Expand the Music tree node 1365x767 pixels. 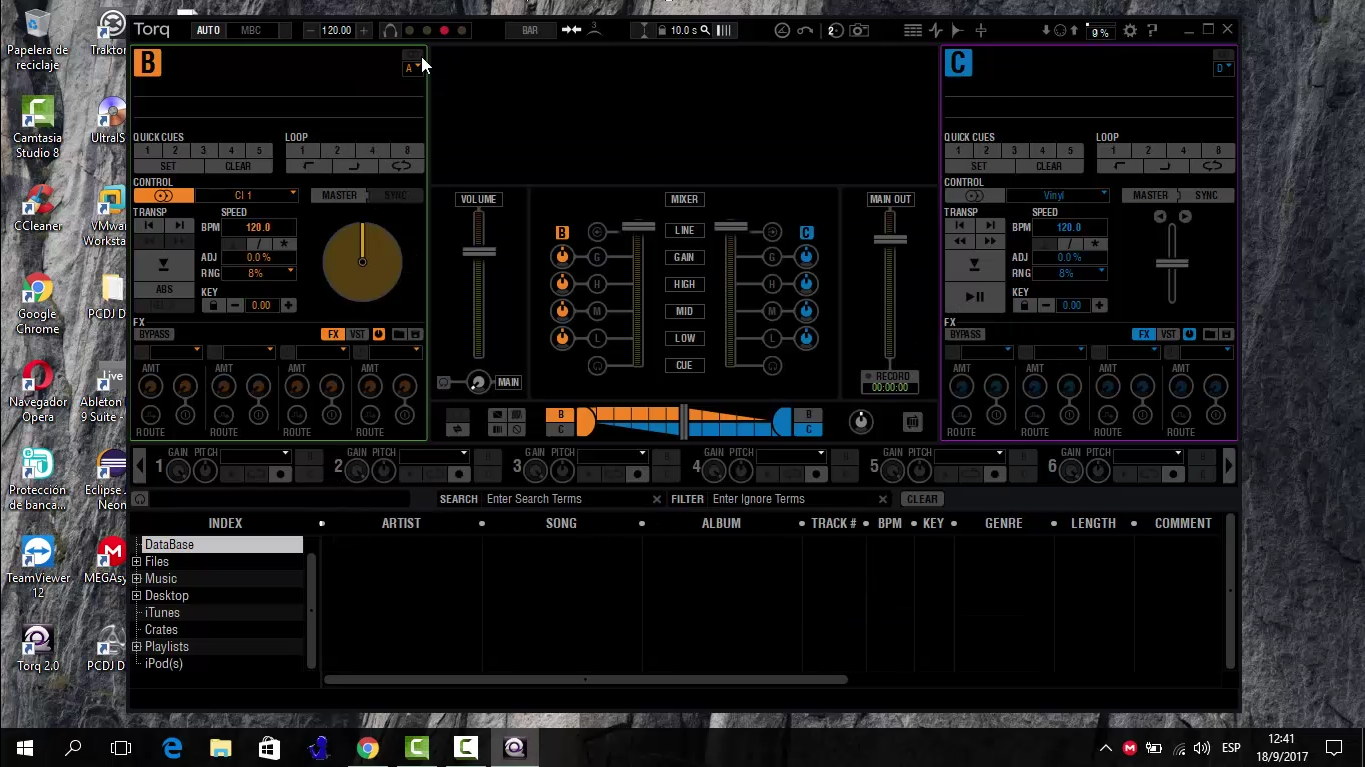tap(137, 579)
